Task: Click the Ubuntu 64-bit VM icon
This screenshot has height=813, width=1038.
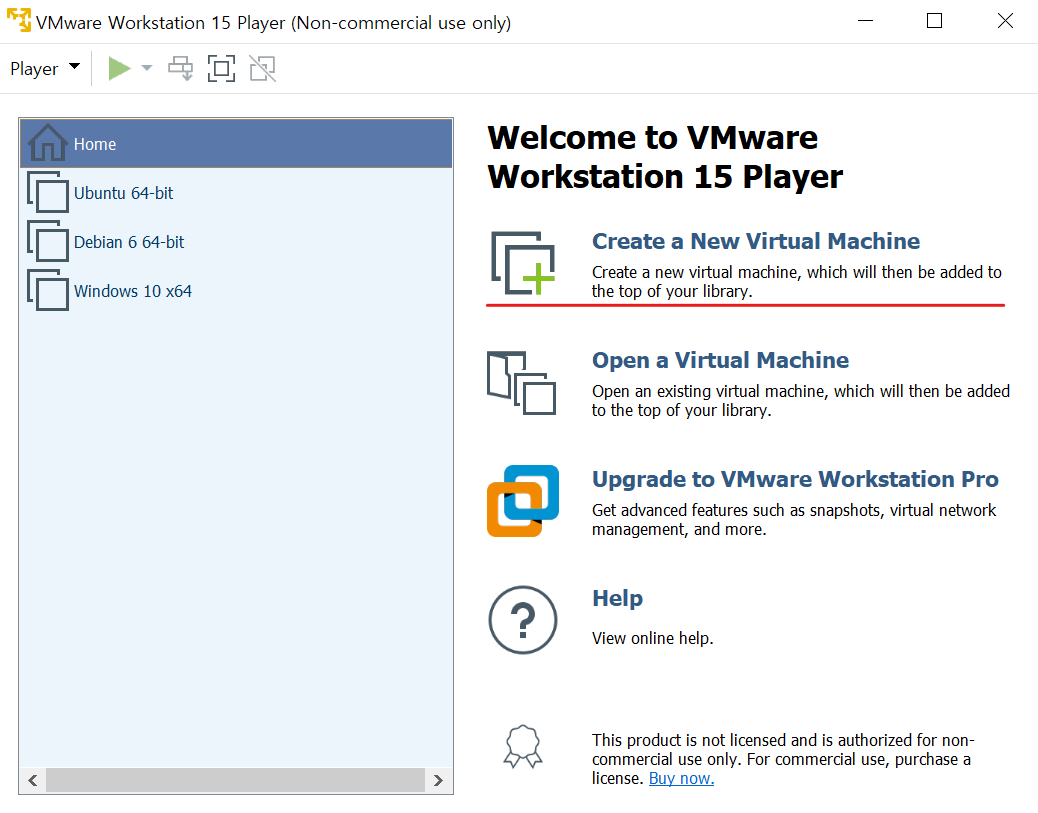Action: (48, 193)
